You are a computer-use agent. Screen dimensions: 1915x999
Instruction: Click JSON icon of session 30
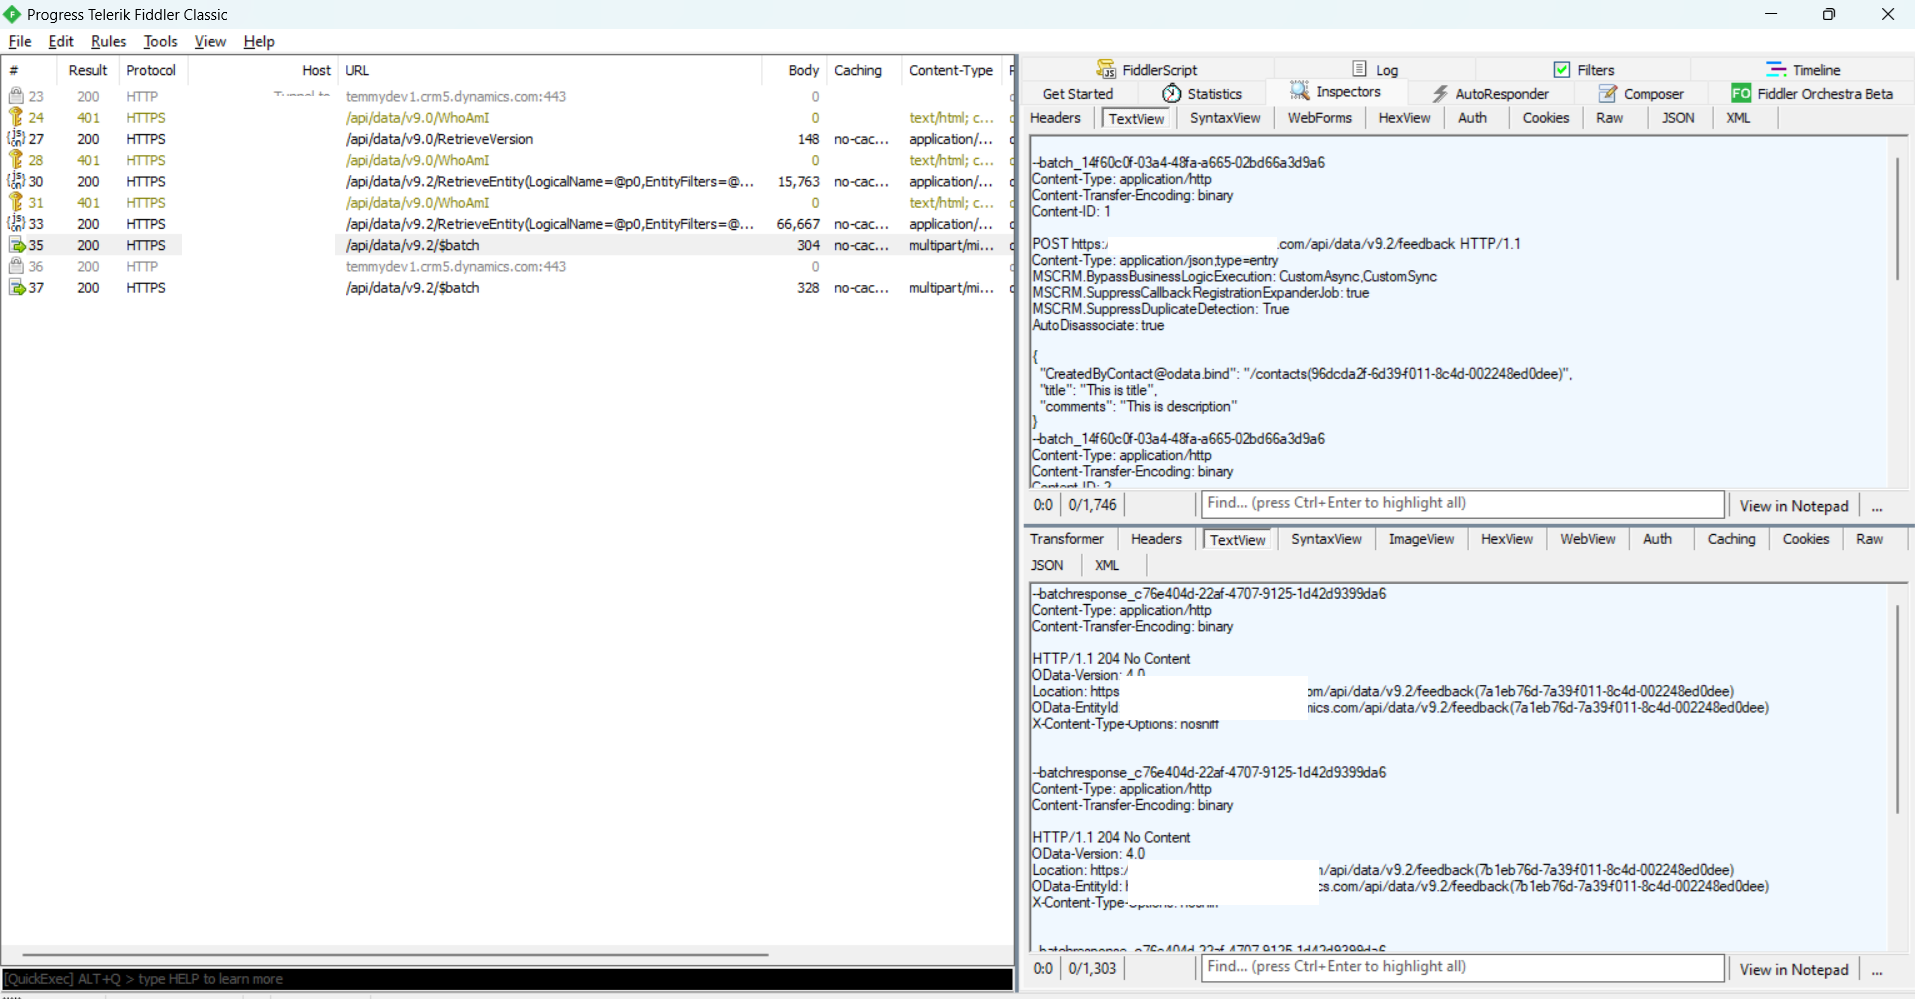16,181
